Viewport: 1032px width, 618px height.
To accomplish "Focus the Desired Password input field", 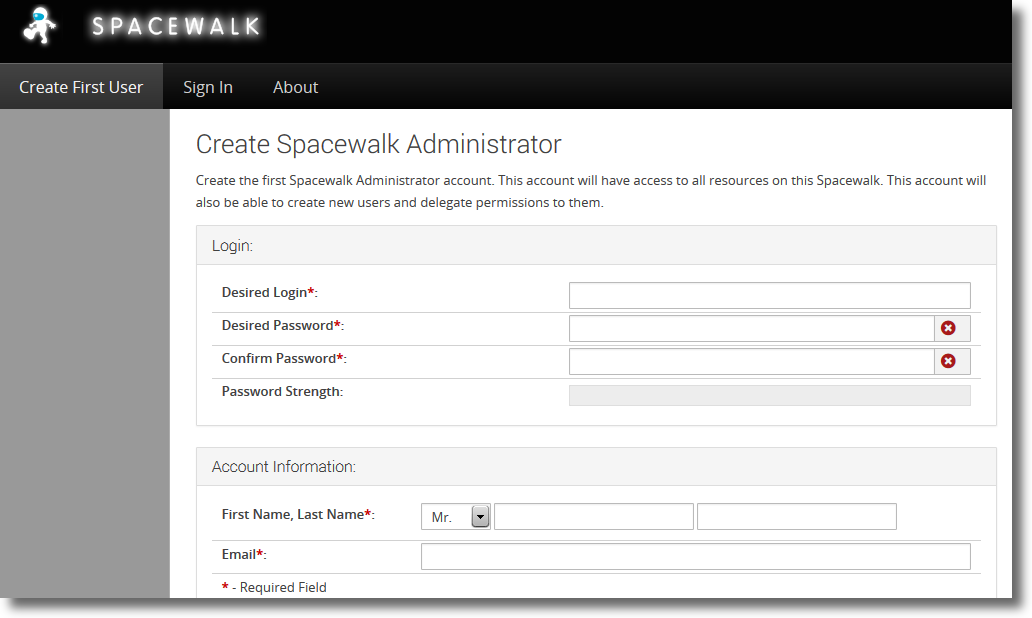I will pyautogui.click(x=752, y=328).
